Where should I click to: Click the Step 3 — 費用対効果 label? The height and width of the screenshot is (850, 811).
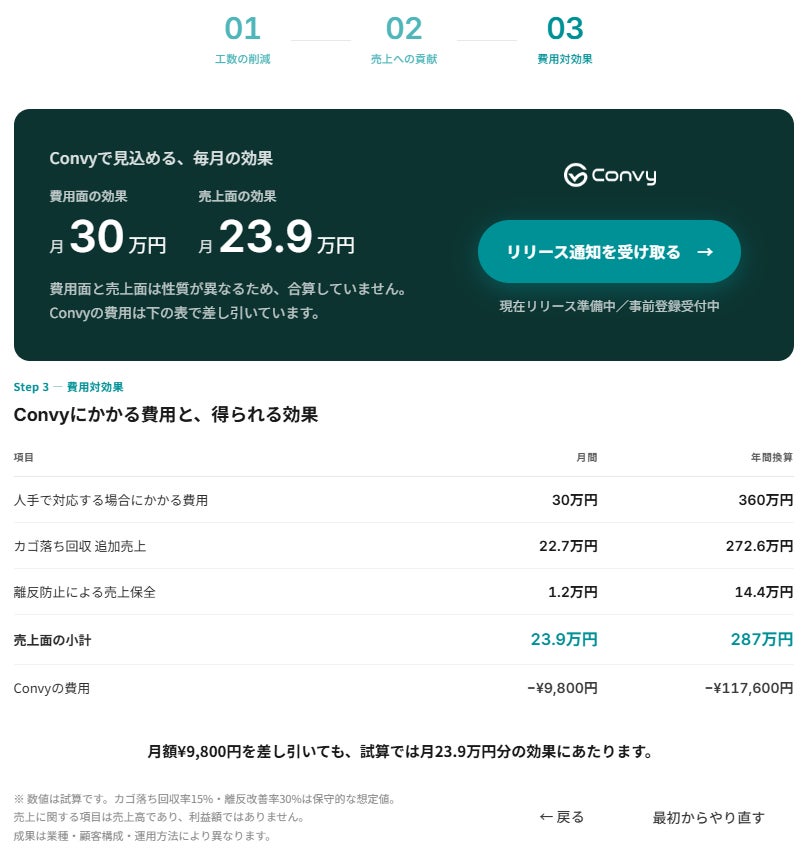69,387
